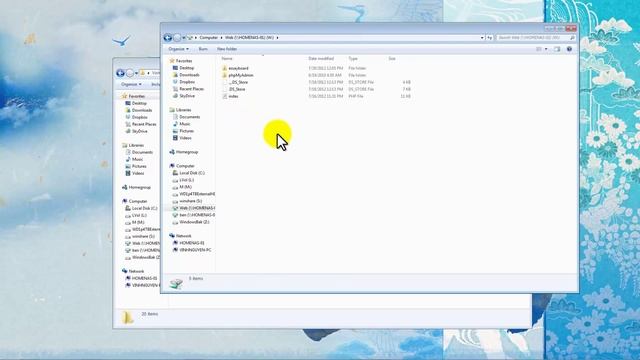
Task: Open the Organize menu
Action: pyautogui.click(x=178, y=49)
